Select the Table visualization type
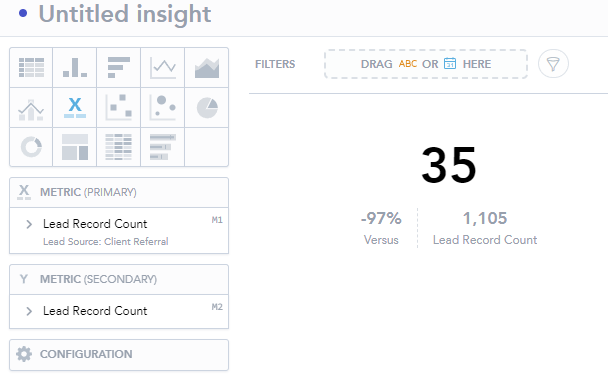608x392 pixels. click(31, 67)
